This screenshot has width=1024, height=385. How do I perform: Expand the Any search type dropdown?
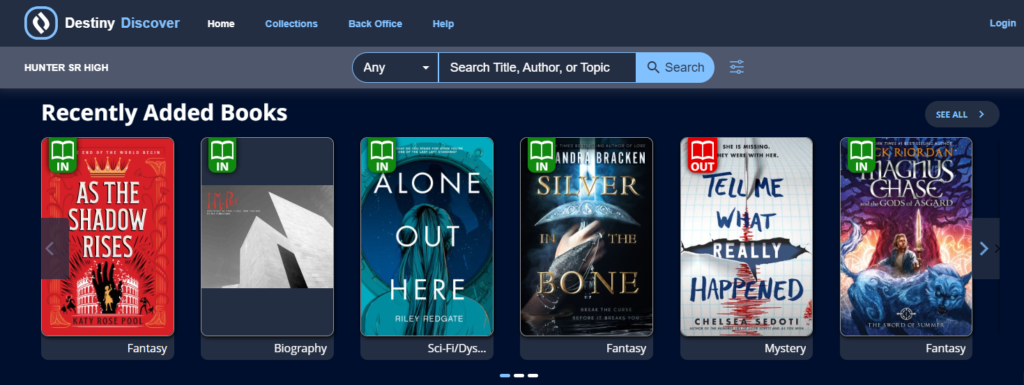[395, 67]
